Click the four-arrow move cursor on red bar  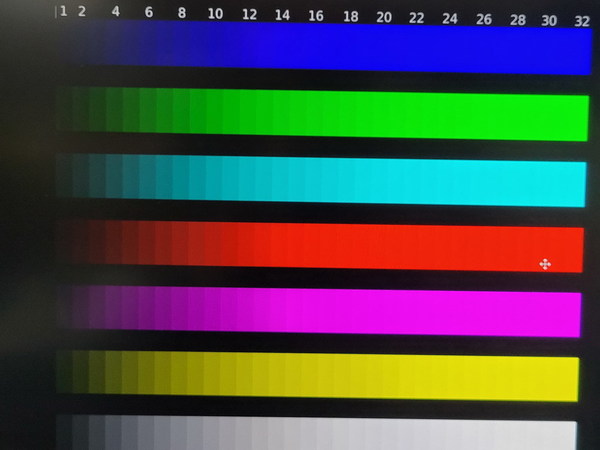(545, 264)
